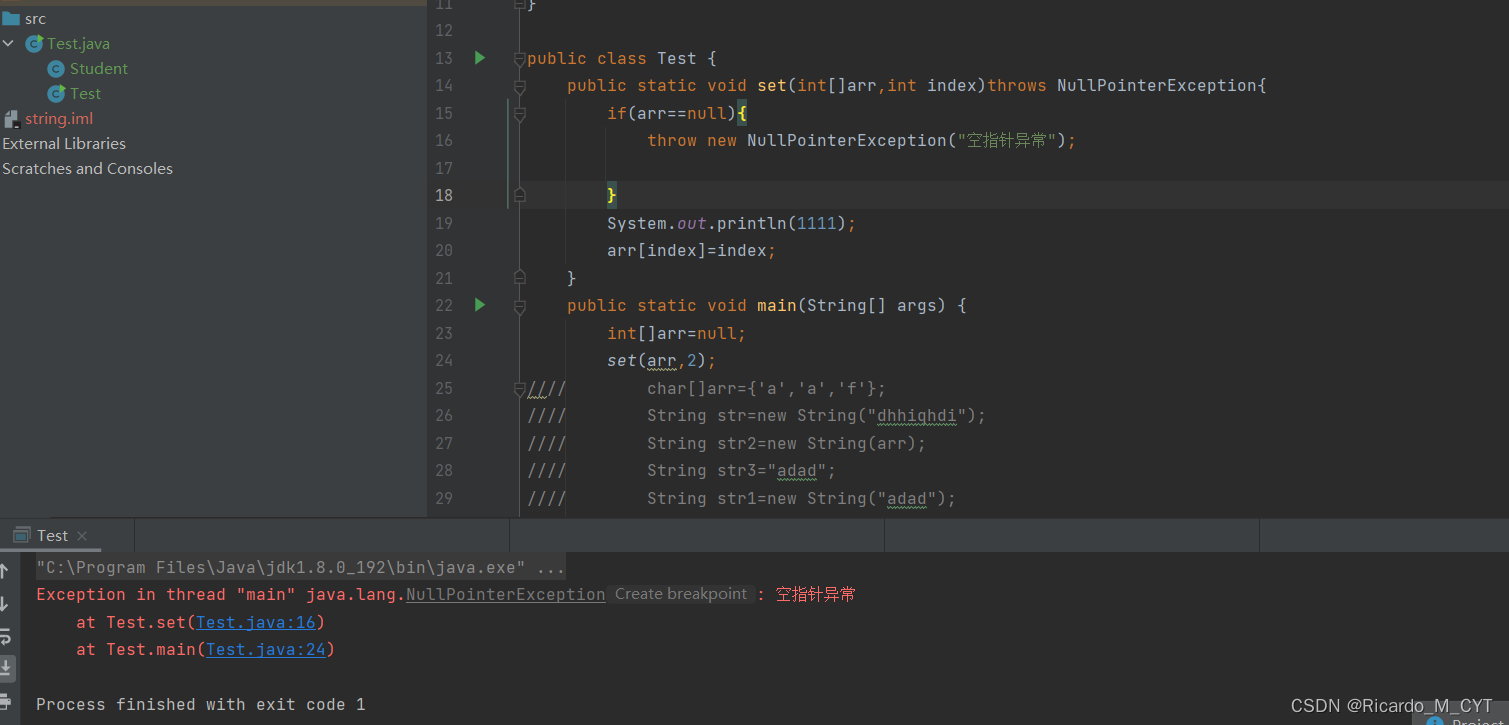Click the java.exe command line in console
1509x725 pixels.
click(x=300, y=567)
